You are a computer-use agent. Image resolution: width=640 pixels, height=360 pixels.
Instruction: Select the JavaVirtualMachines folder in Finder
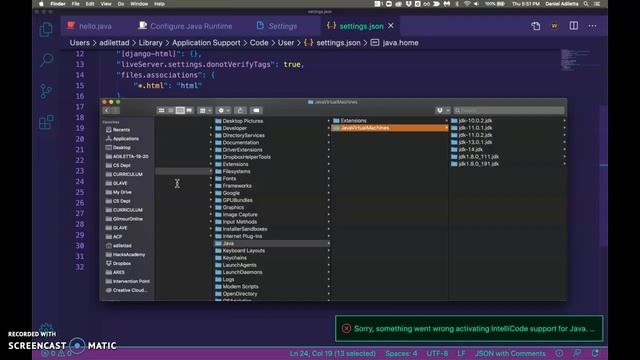[x=390, y=128]
